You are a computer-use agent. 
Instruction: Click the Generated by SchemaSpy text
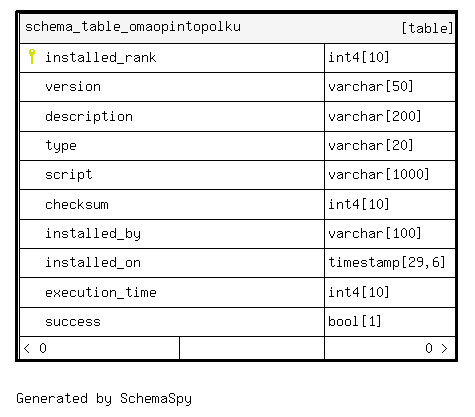(104, 399)
